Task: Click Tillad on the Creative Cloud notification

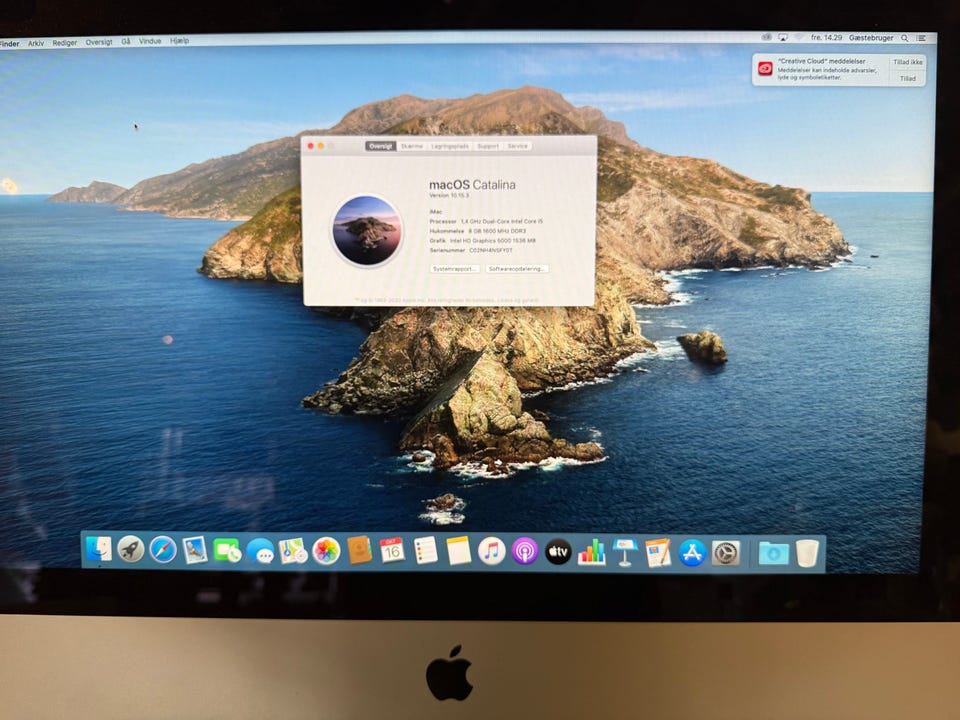Action: (907, 78)
